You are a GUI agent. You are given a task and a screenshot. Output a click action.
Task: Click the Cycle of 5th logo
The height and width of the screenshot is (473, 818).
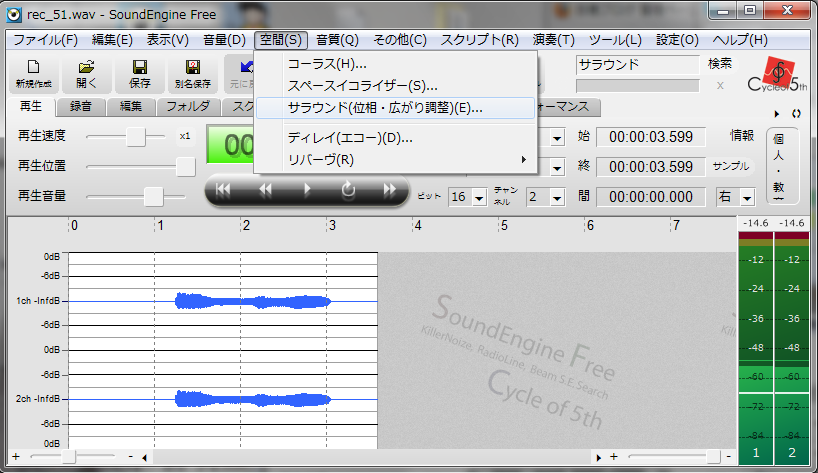click(x=777, y=75)
